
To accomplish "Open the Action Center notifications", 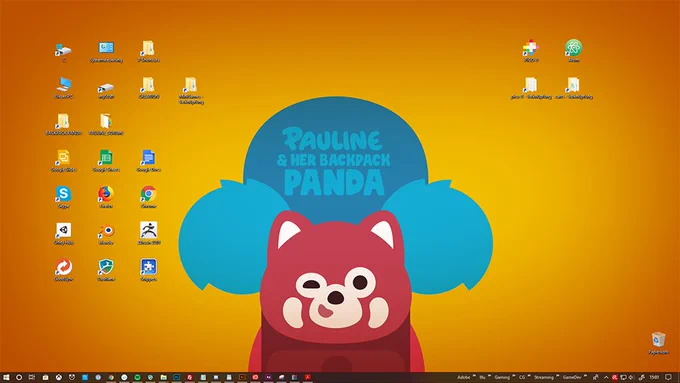I will click(668, 377).
